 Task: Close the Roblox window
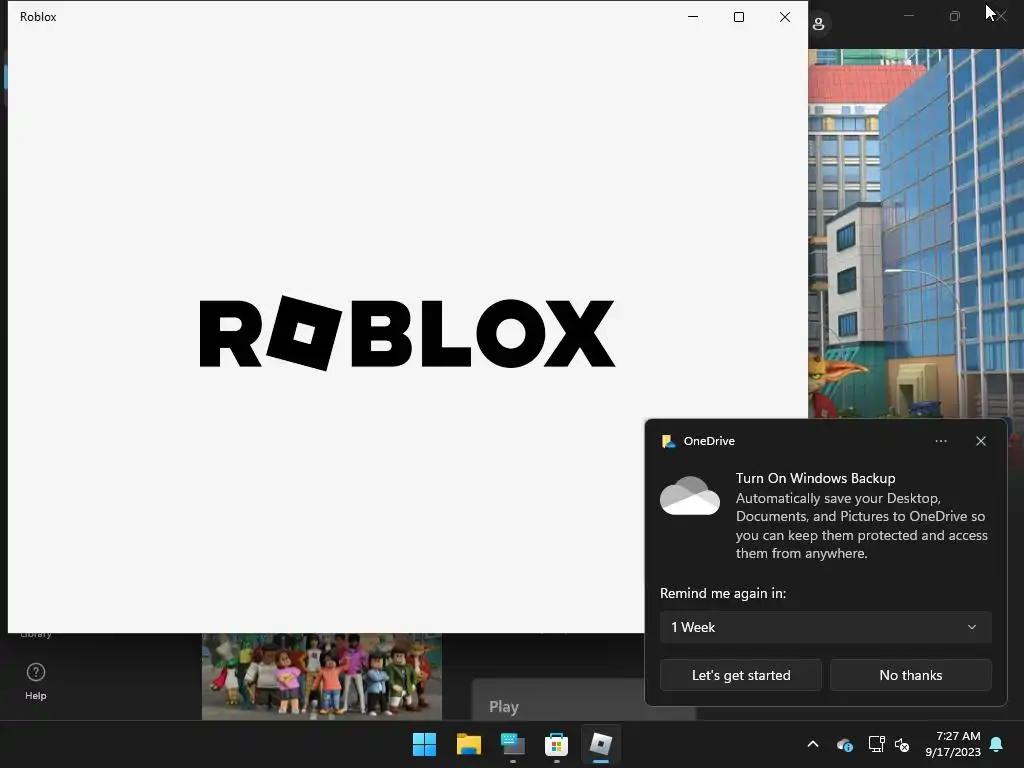785,17
